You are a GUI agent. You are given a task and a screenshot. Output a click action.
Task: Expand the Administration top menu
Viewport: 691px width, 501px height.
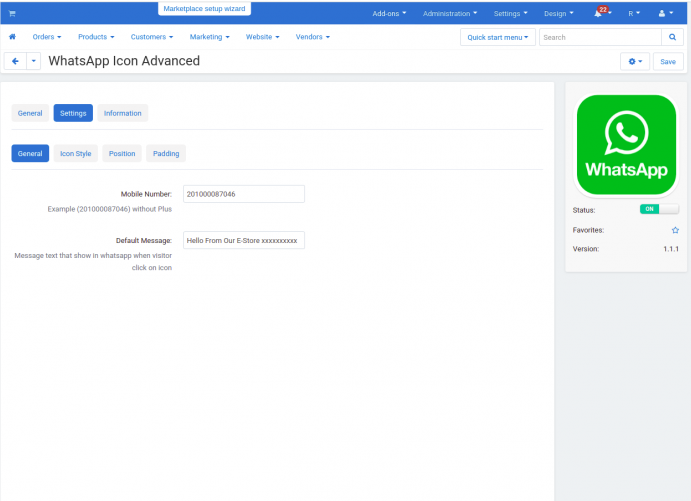450,13
